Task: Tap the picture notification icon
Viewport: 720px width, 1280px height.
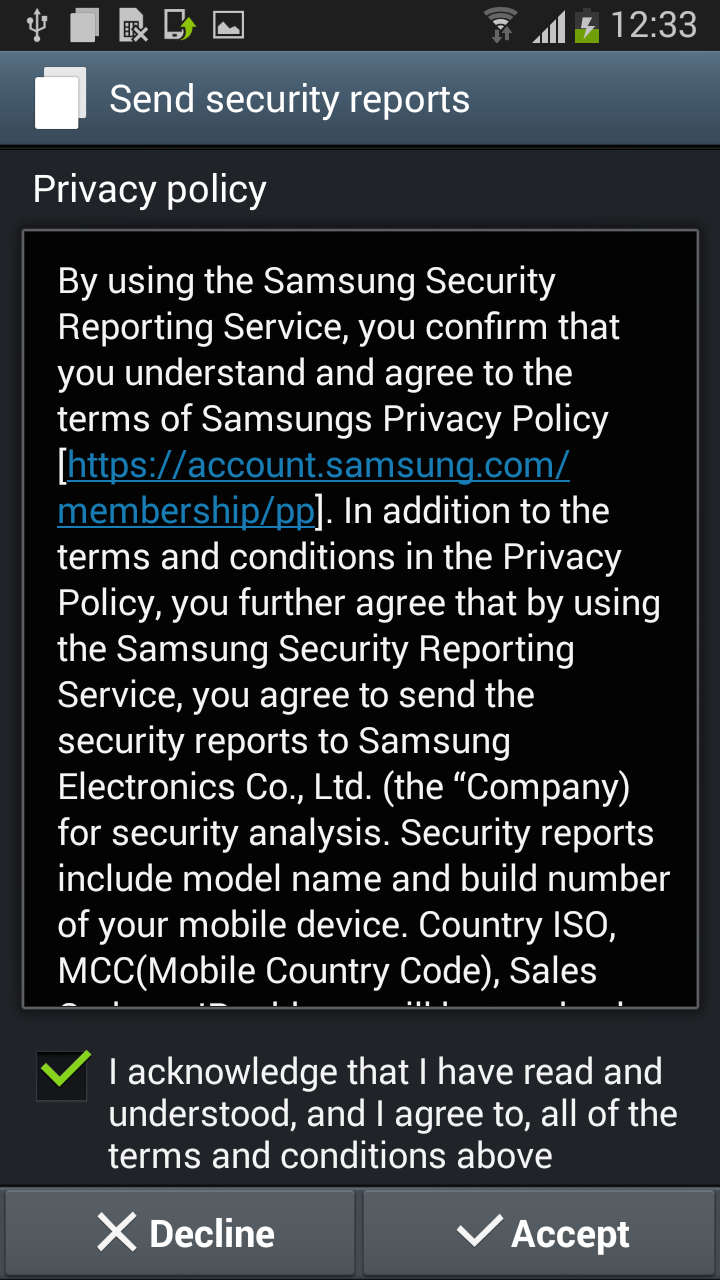Action: coord(229,25)
